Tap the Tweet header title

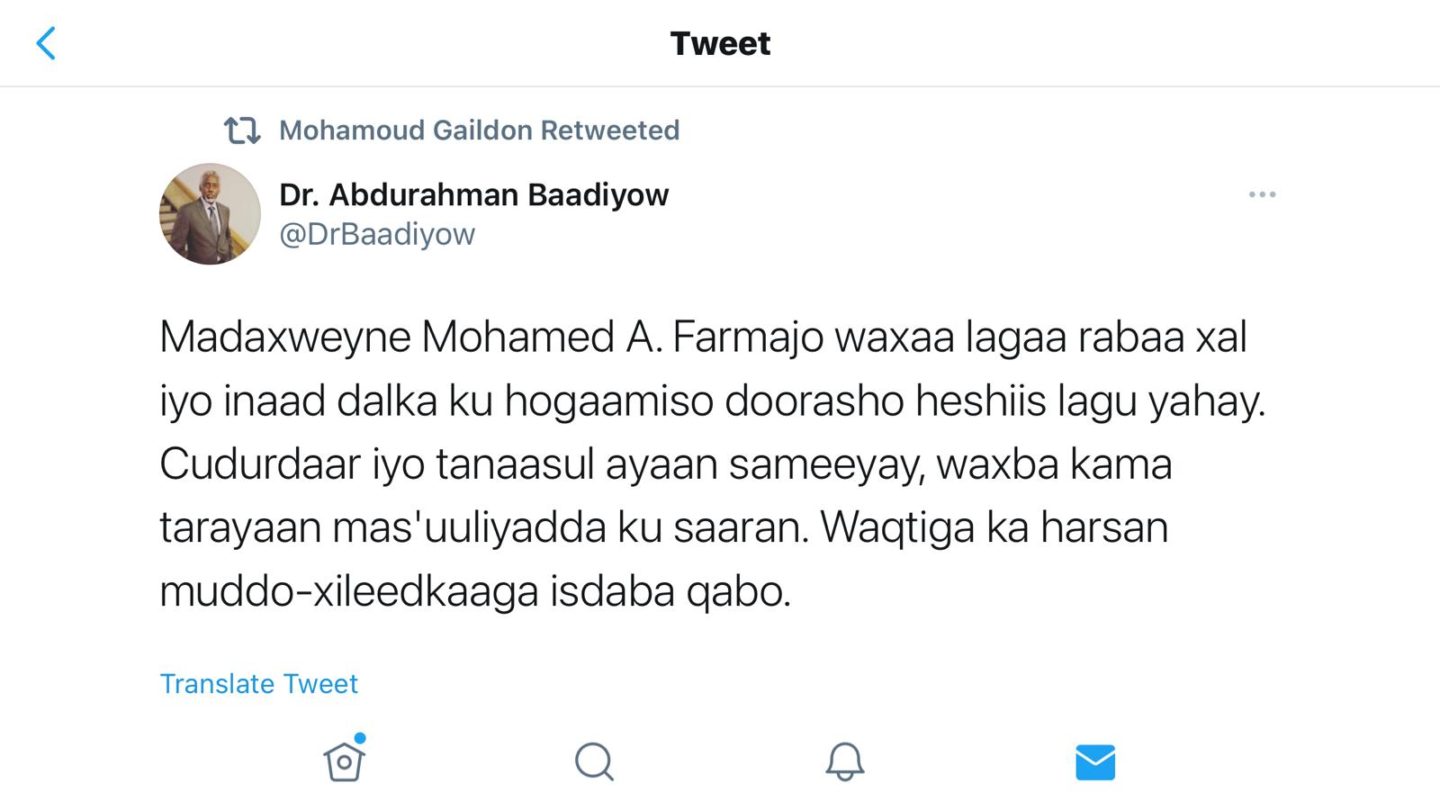[x=720, y=44]
